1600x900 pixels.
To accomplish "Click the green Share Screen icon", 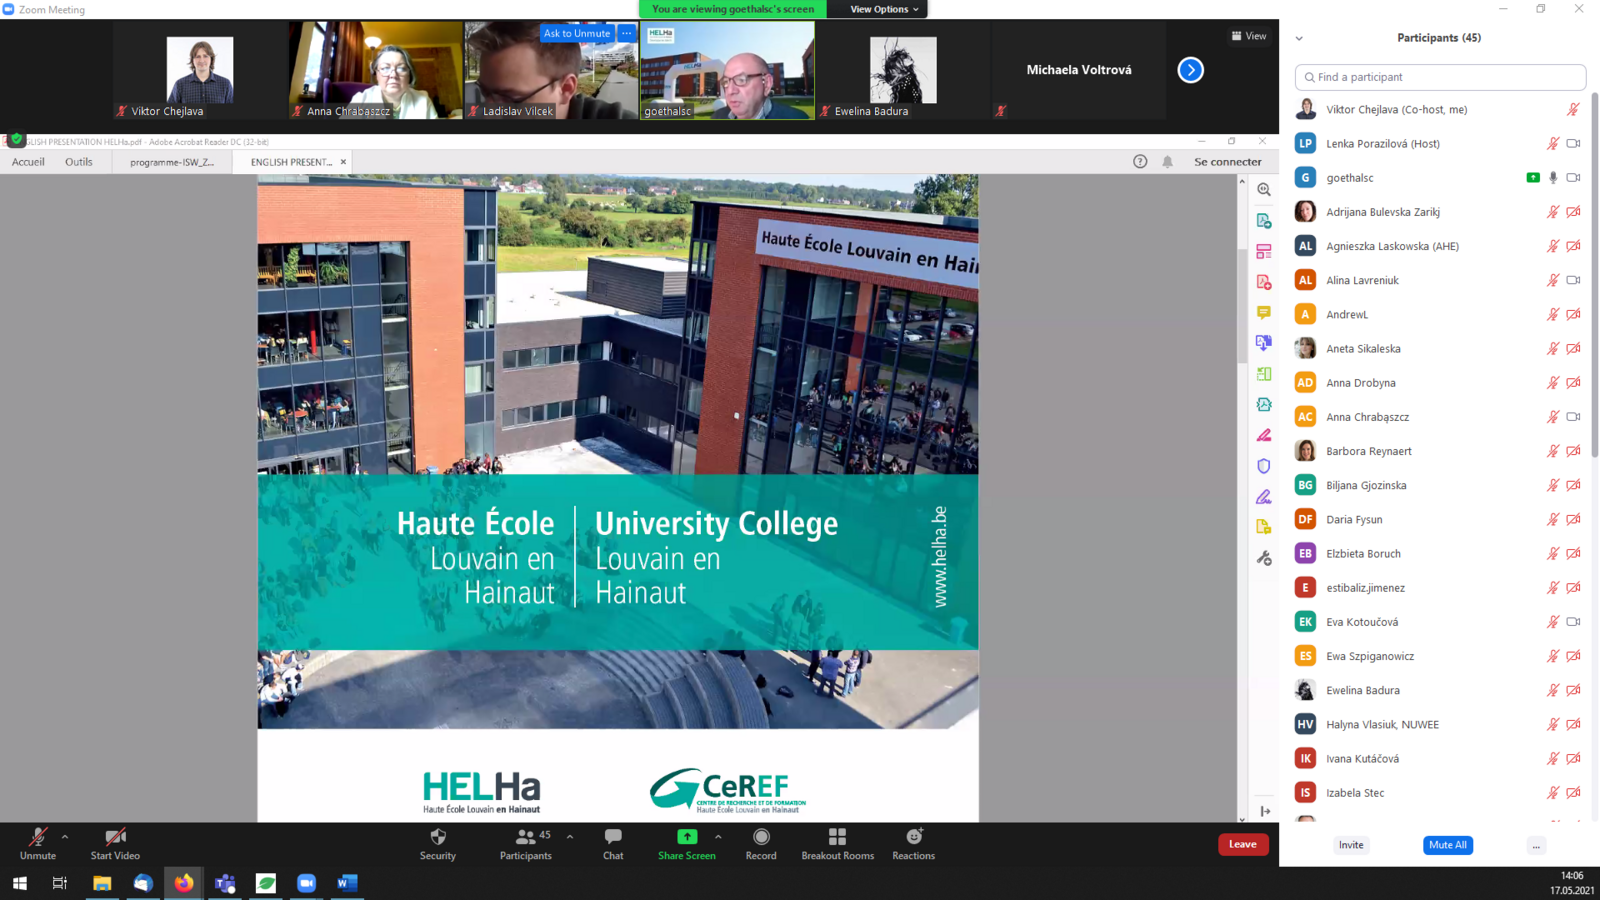I will click(687, 837).
